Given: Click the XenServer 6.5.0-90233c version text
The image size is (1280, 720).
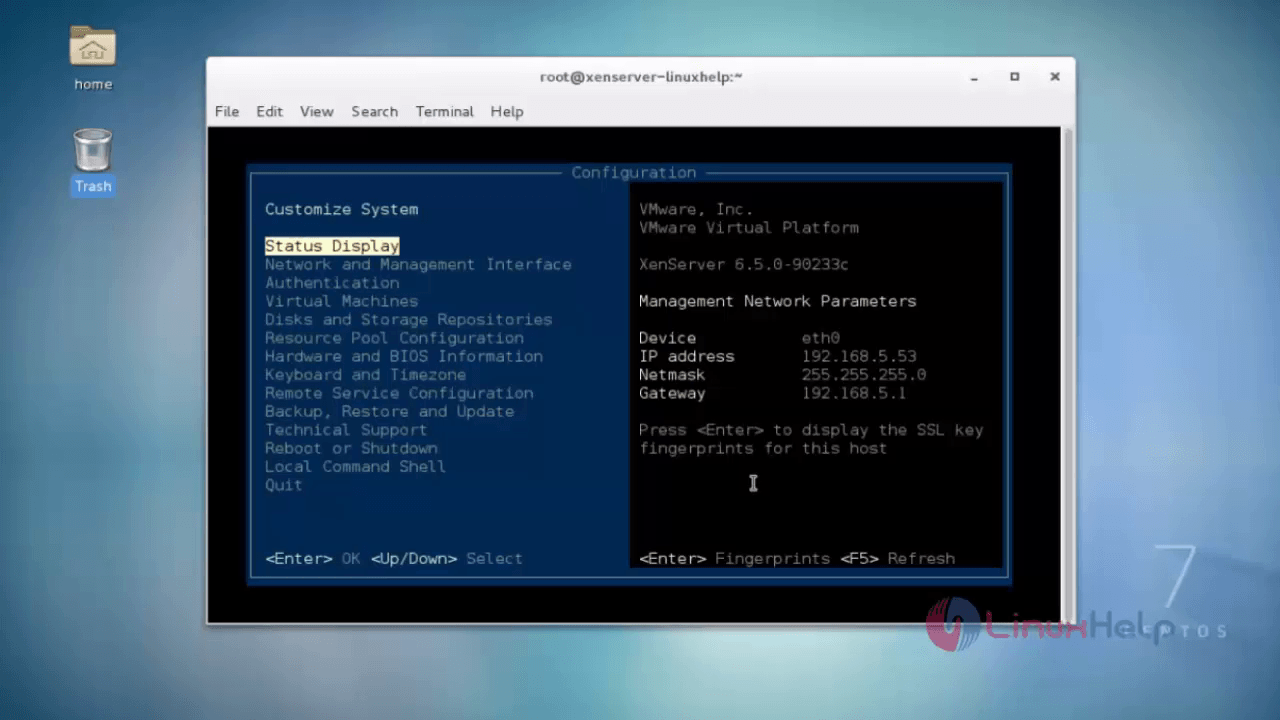Looking at the screenshot, I should pyautogui.click(x=744, y=264).
